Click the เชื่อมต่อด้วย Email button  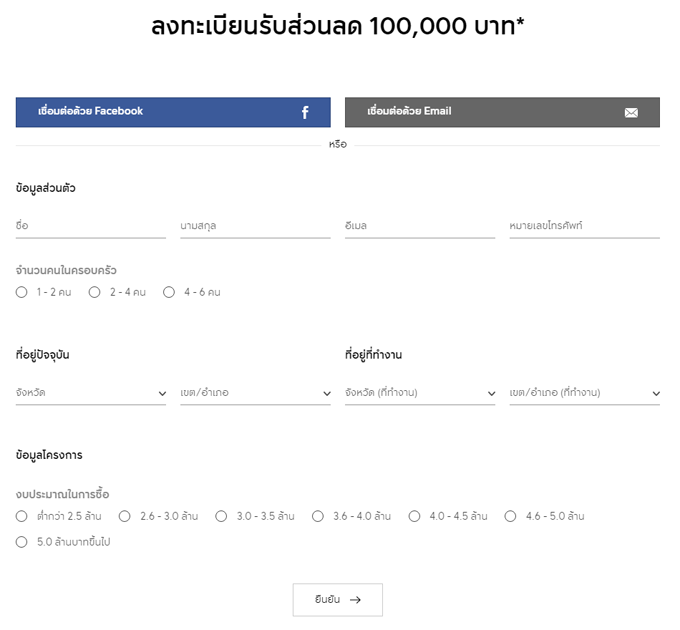[x=502, y=112]
